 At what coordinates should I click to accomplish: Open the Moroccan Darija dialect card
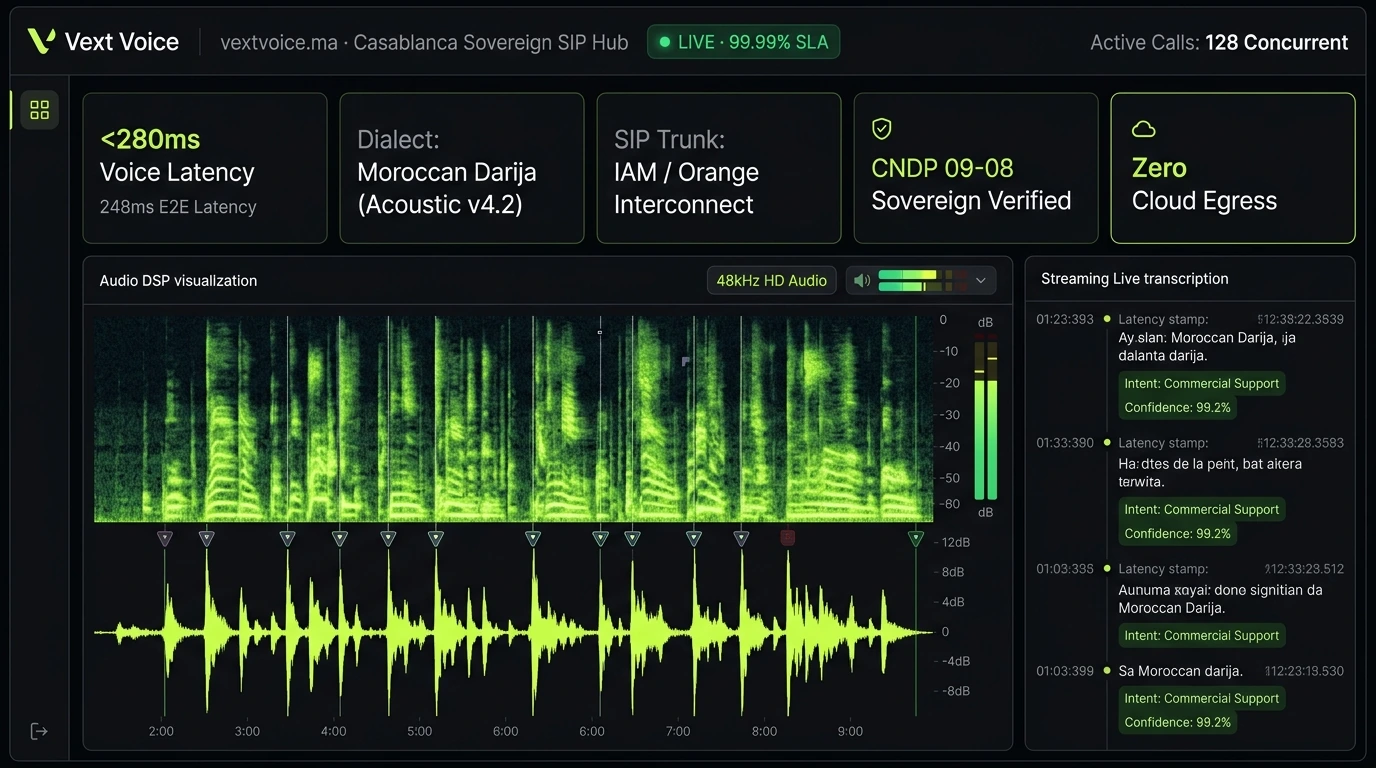[462, 168]
